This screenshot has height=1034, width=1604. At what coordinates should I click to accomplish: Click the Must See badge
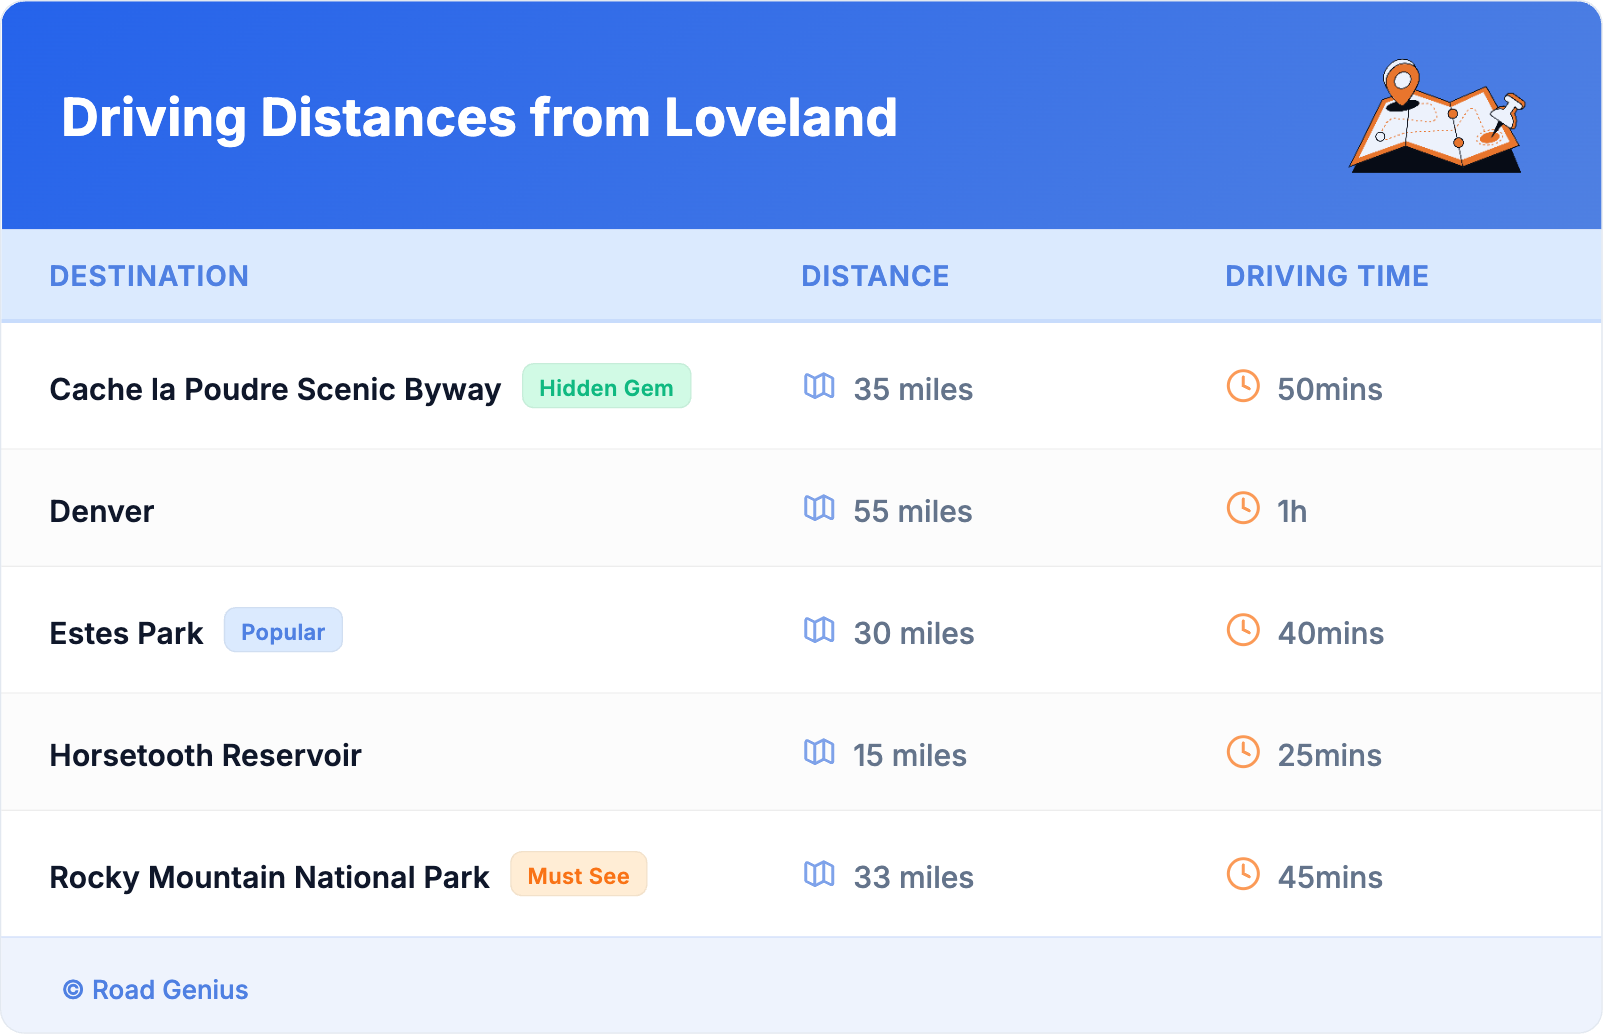(x=578, y=875)
